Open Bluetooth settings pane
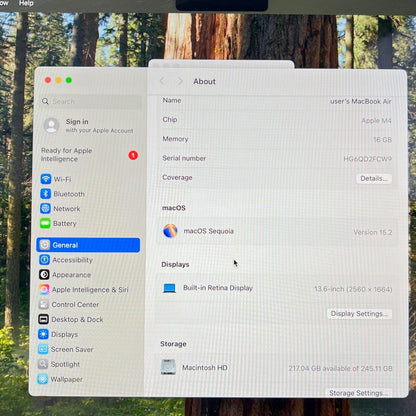Image resolution: width=416 pixels, height=416 pixels. (88, 194)
